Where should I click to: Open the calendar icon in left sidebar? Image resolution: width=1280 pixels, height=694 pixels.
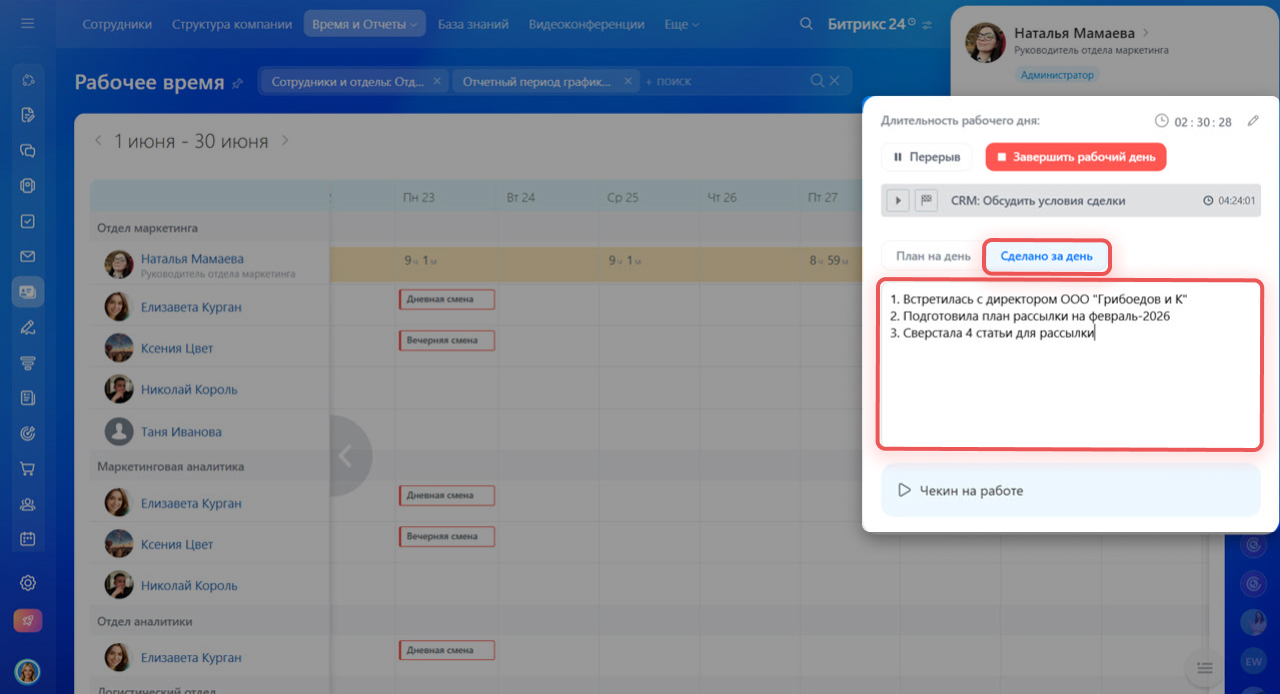coord(28,538)
